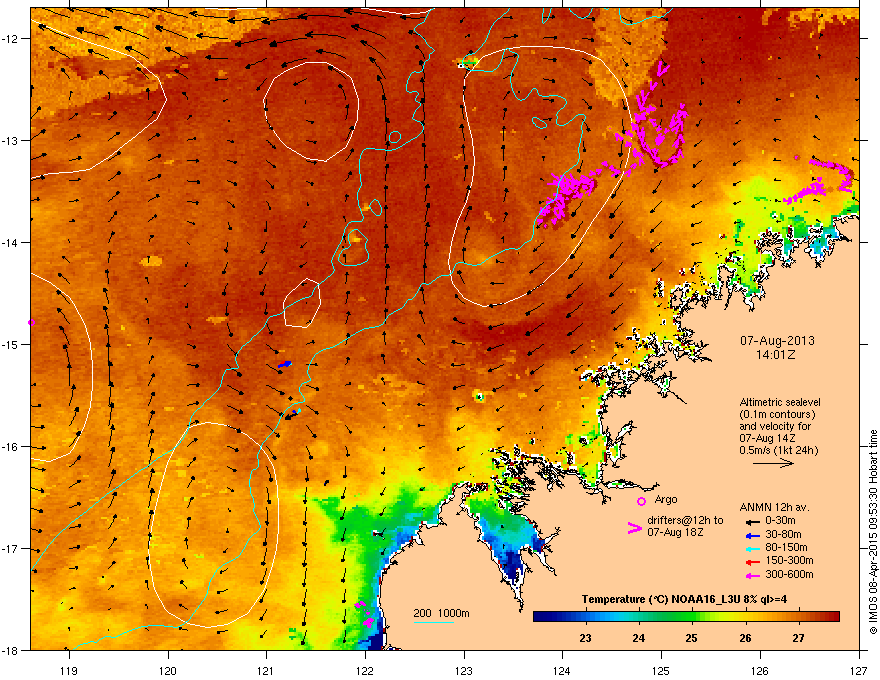Click the latitude axis label '-17'
Screen dimensions: 880x680
10,548
